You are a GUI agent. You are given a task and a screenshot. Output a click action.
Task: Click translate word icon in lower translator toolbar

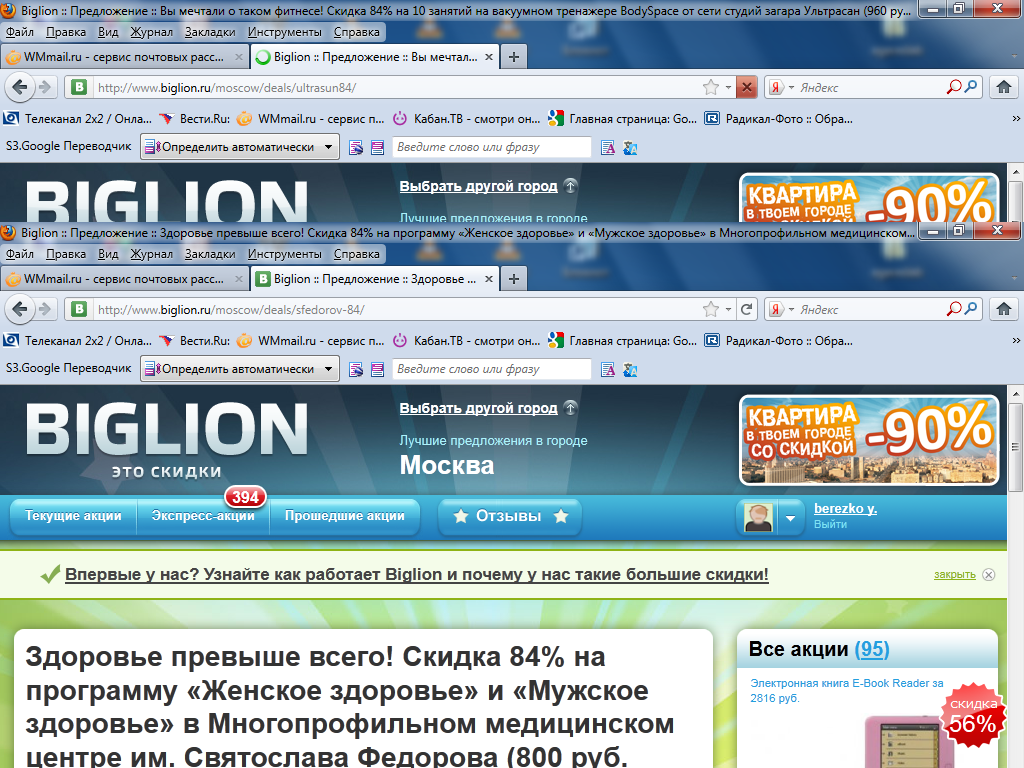tap(608, 370)
